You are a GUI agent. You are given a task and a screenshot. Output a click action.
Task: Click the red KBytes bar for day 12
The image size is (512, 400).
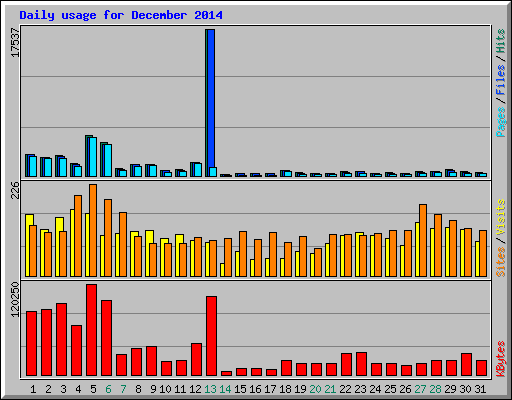196,359
